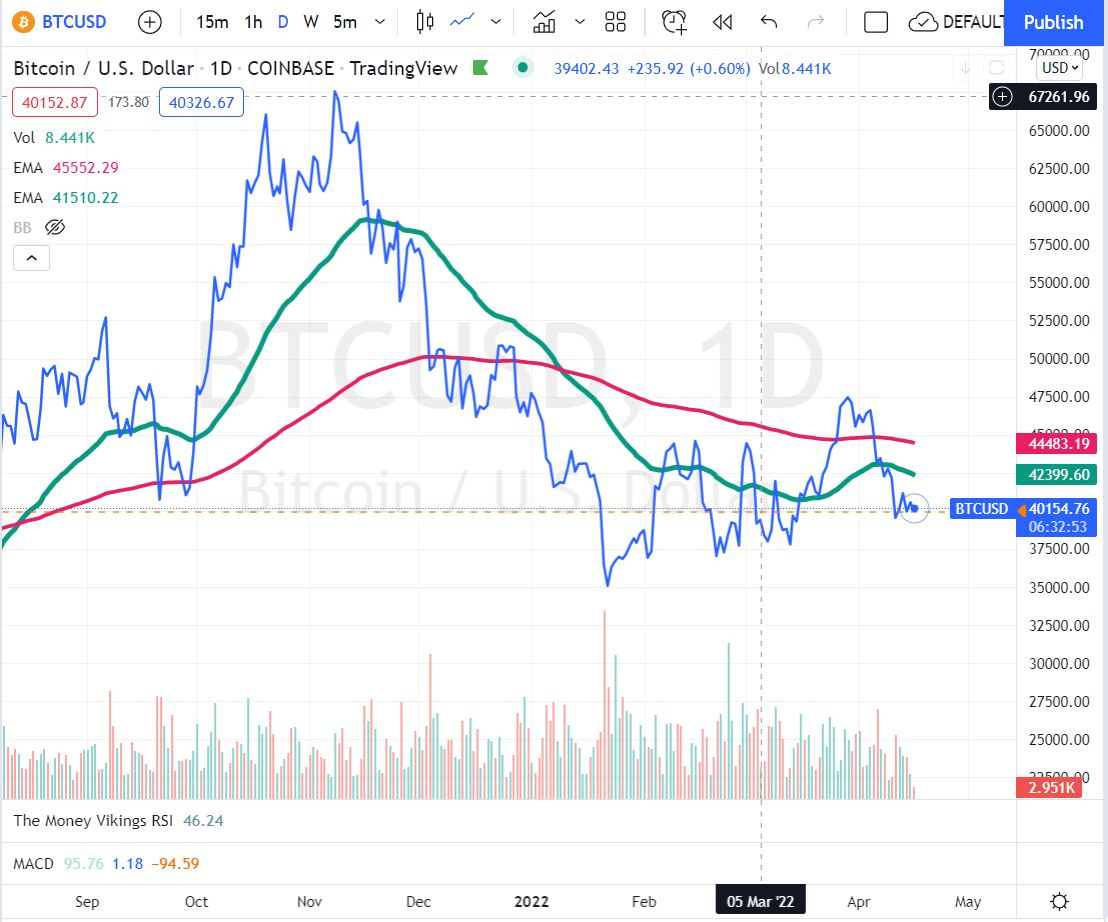Collapse the indicator legend with the caret
This screenshot has width=1108, height=922.
click(31, 258)
